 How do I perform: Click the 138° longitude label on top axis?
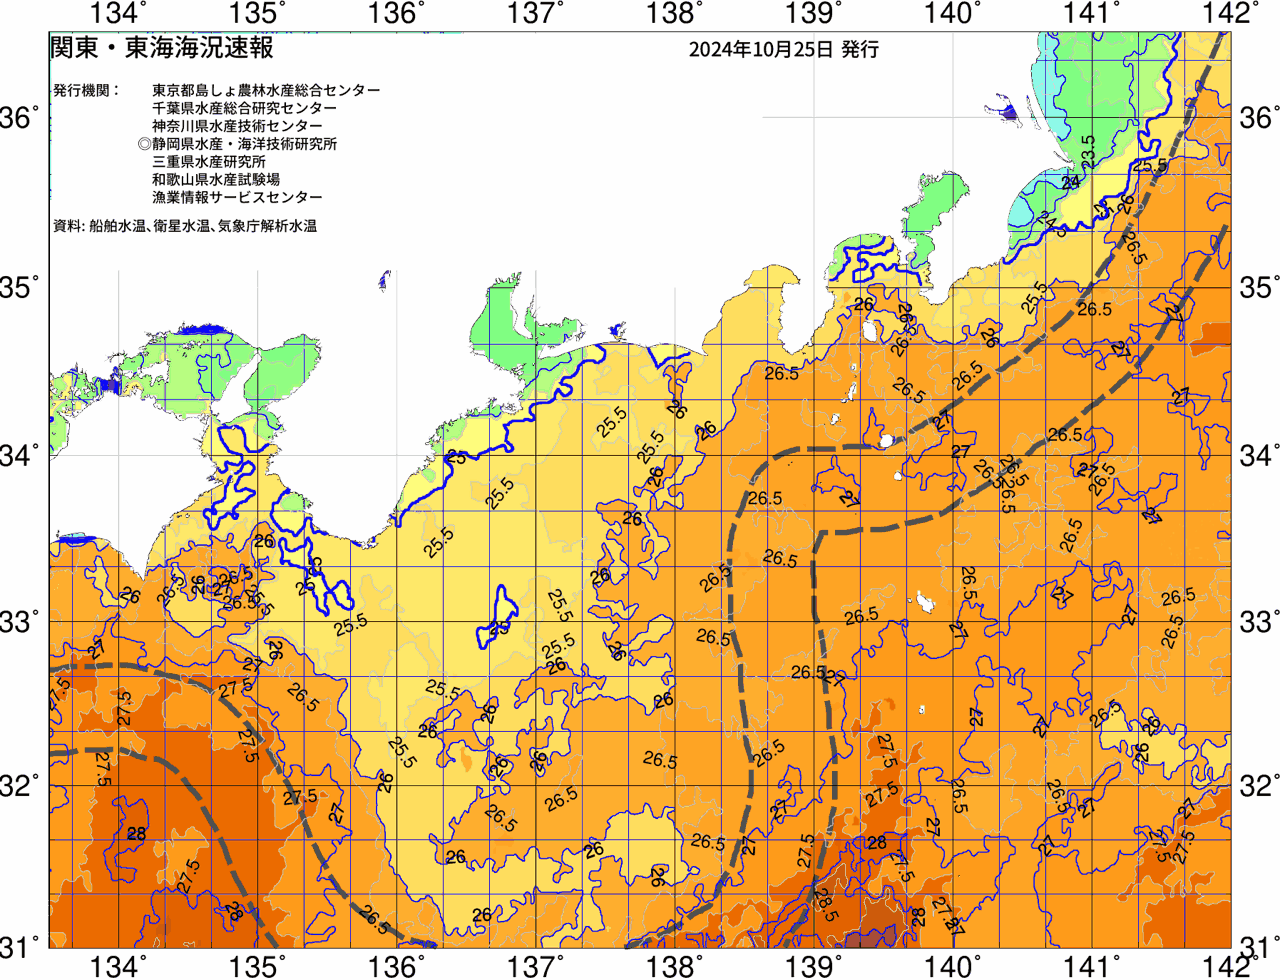pos(675,14)
